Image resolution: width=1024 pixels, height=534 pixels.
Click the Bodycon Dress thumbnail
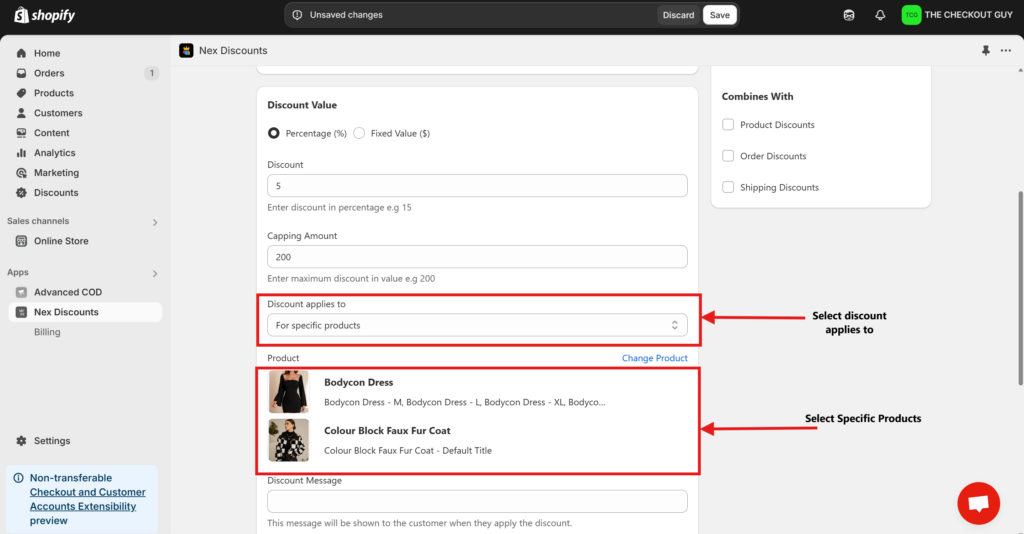coord(289,392)
